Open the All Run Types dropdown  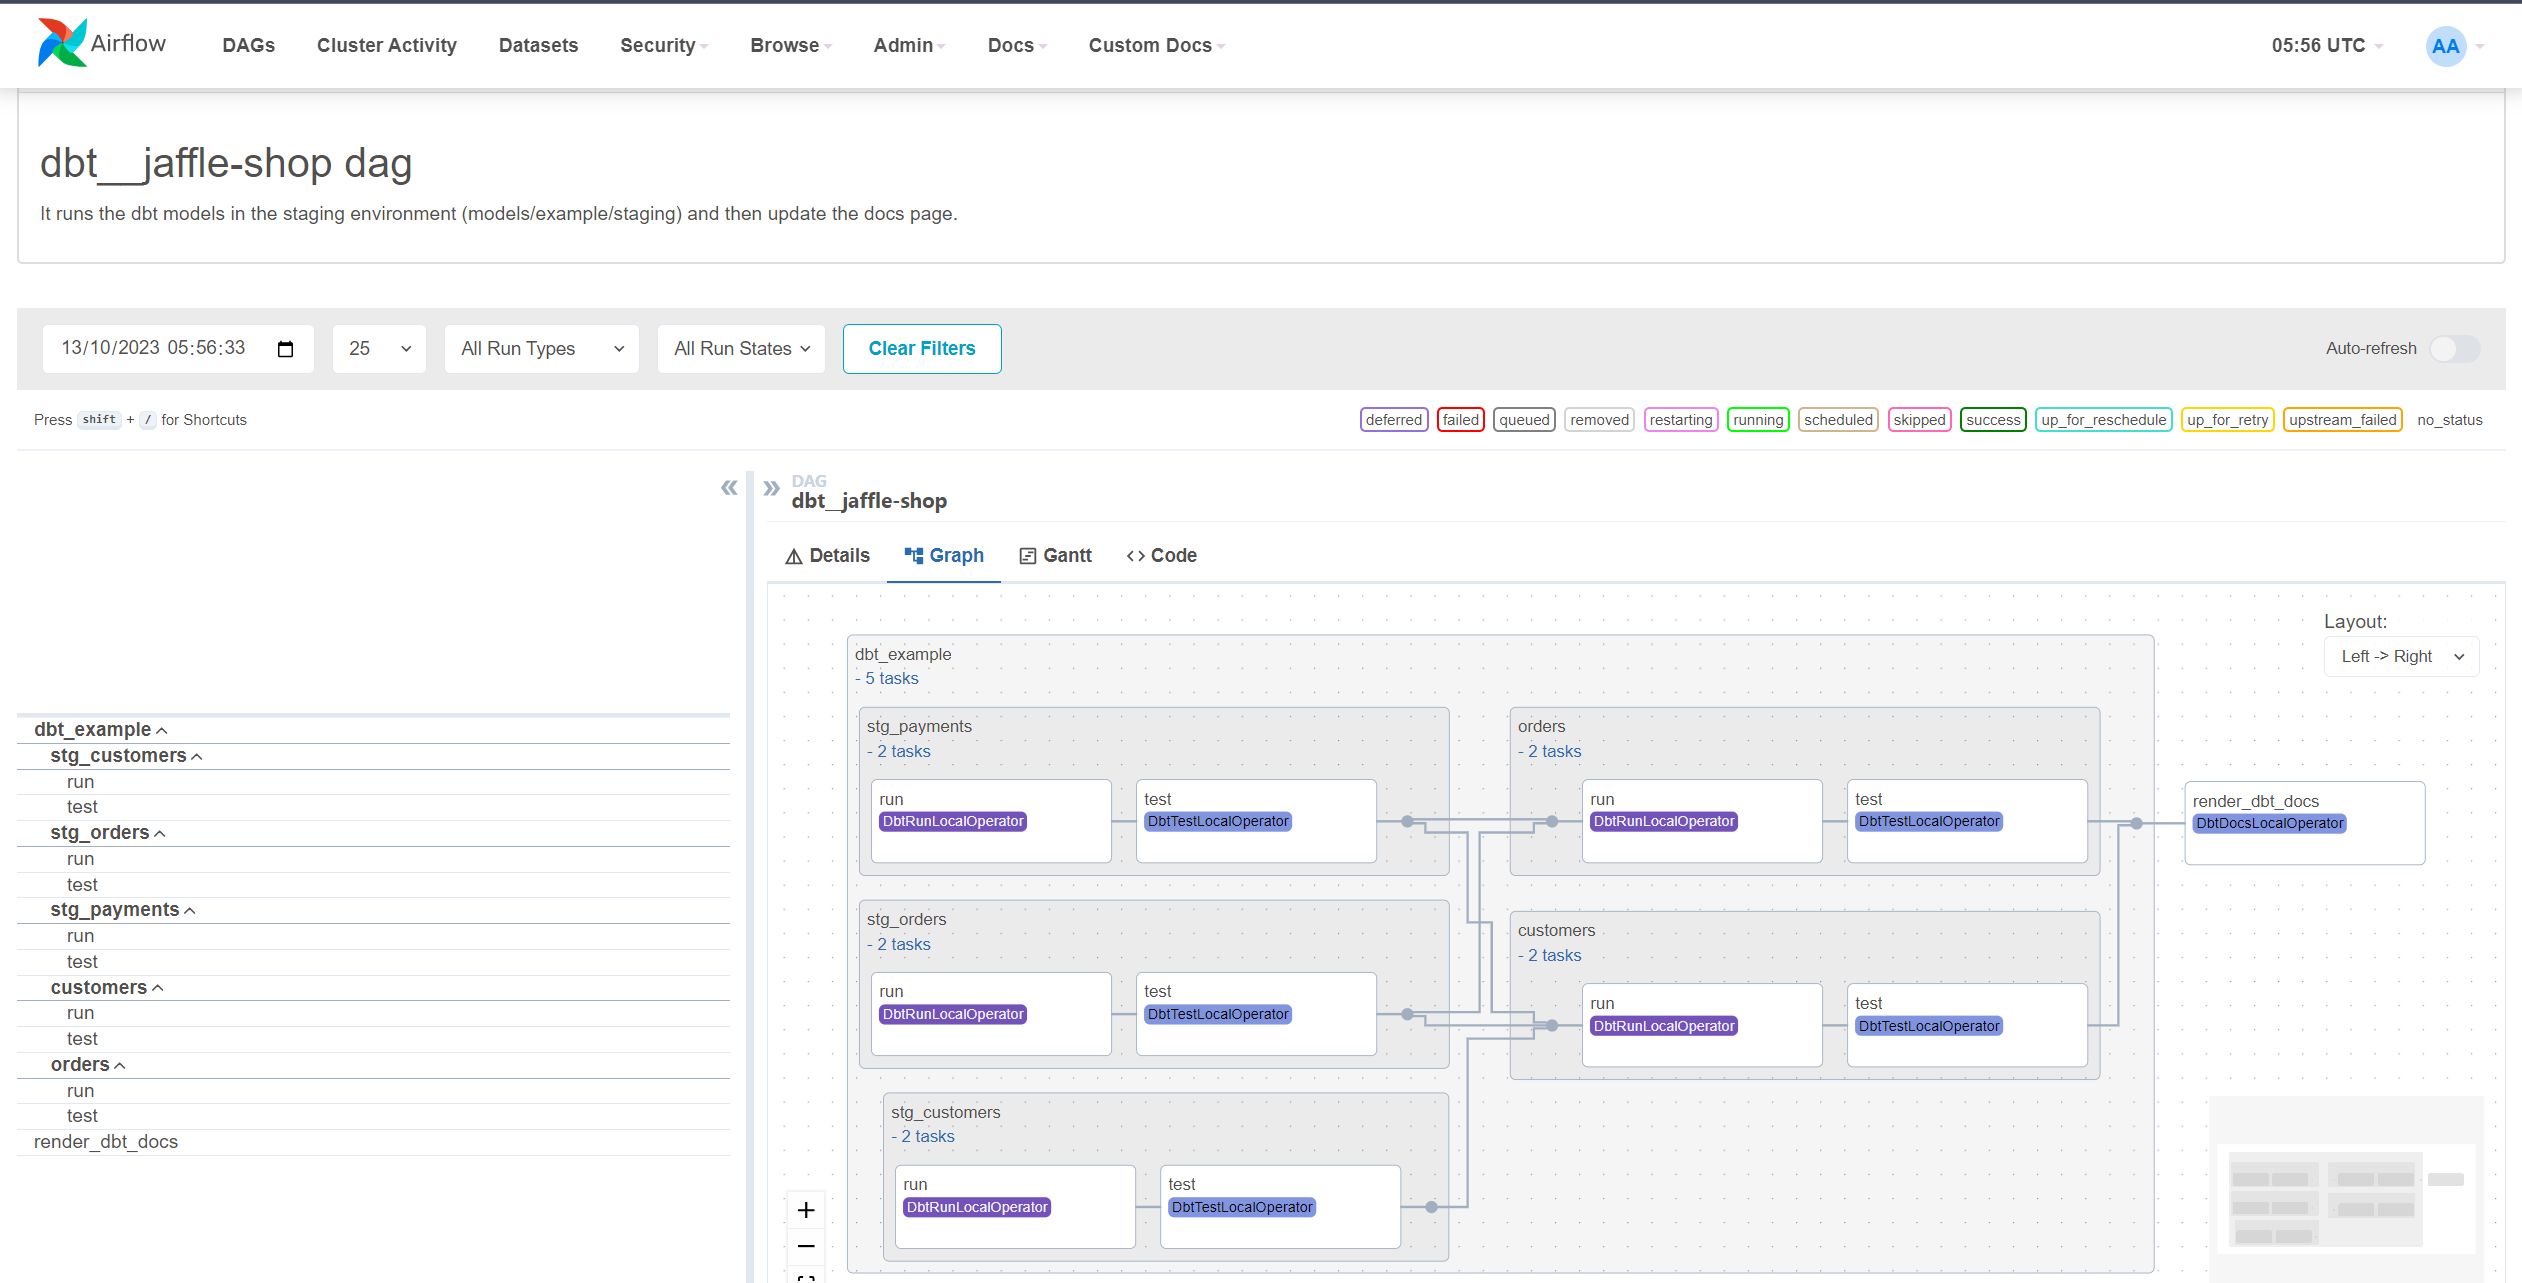(541, 349)
